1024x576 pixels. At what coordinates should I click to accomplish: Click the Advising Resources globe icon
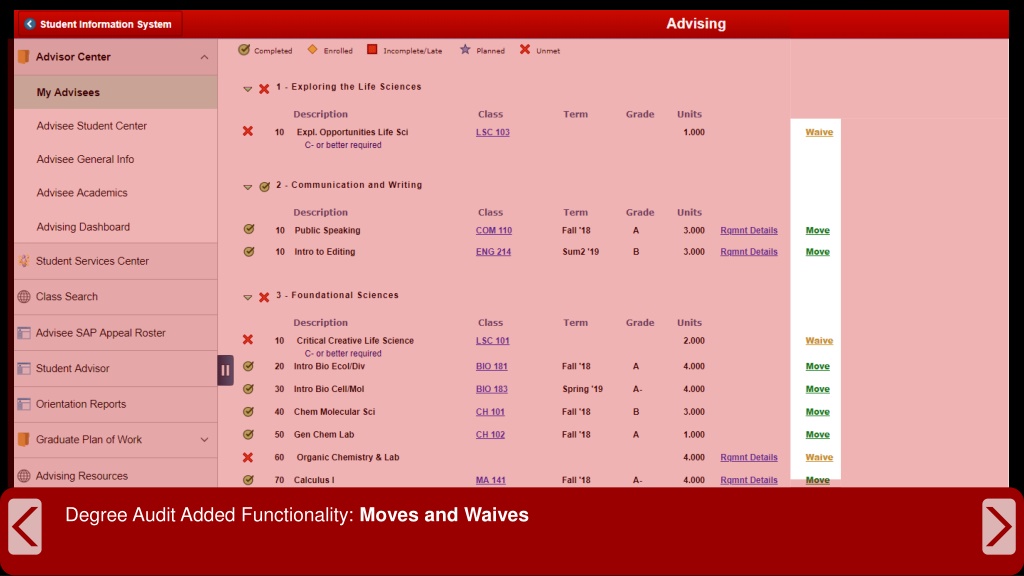pyautogui.click(x=24, y=476)
